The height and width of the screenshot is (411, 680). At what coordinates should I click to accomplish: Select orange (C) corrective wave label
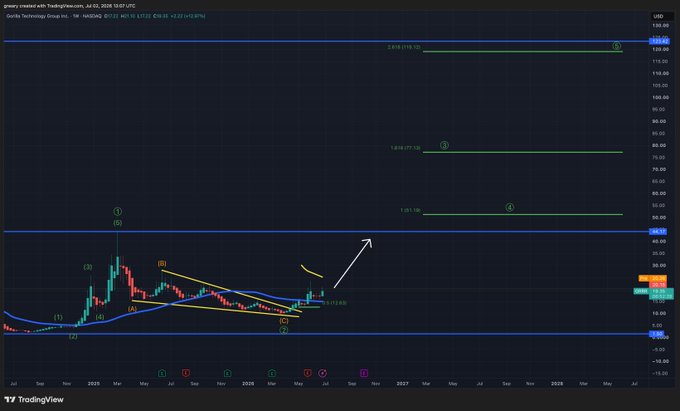pos(284,321)
